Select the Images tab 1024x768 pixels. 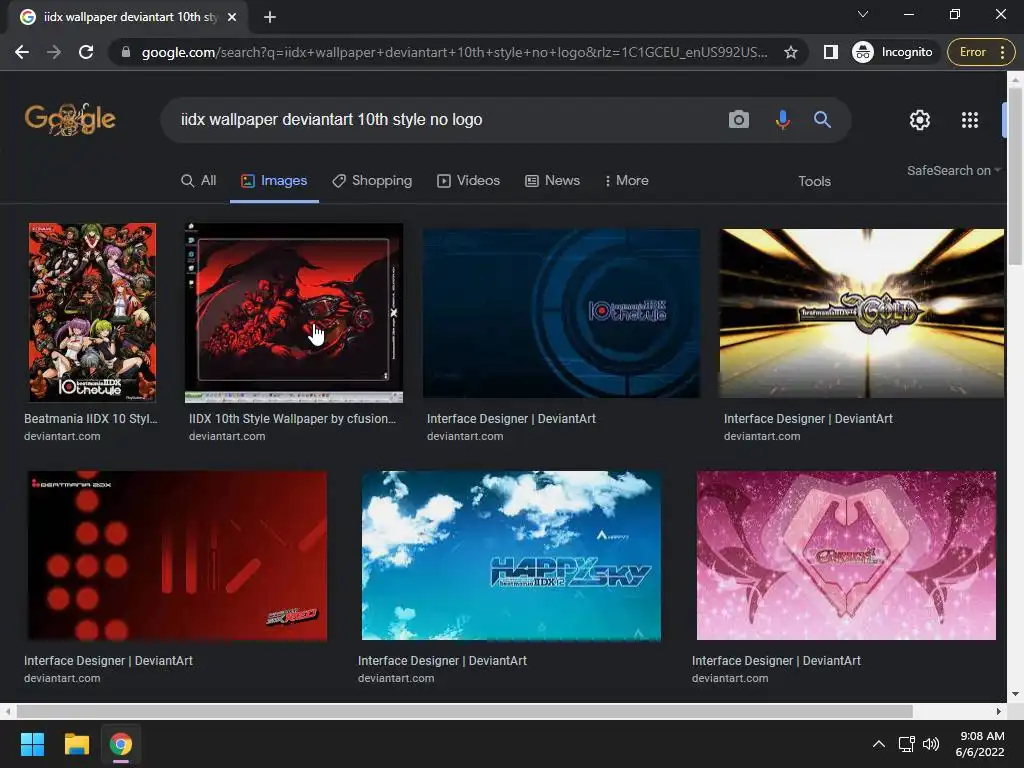[274, 181]
